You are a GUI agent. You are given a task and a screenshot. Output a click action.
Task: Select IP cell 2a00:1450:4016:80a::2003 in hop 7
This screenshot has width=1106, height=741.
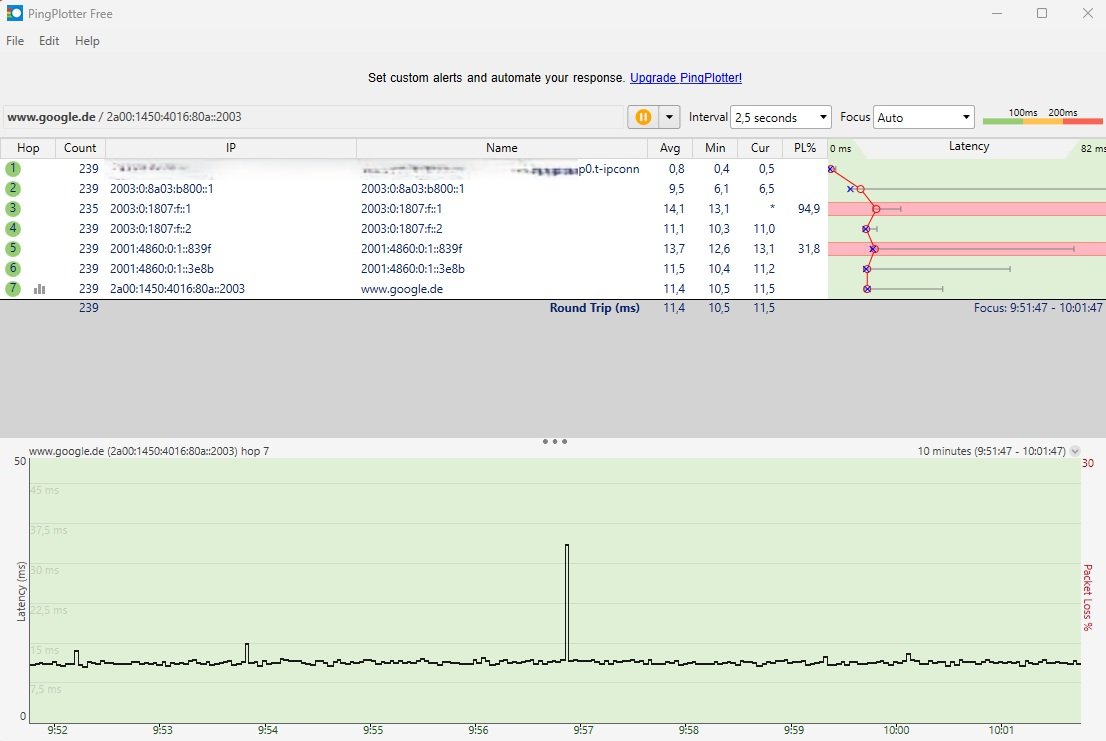(177, 288)
